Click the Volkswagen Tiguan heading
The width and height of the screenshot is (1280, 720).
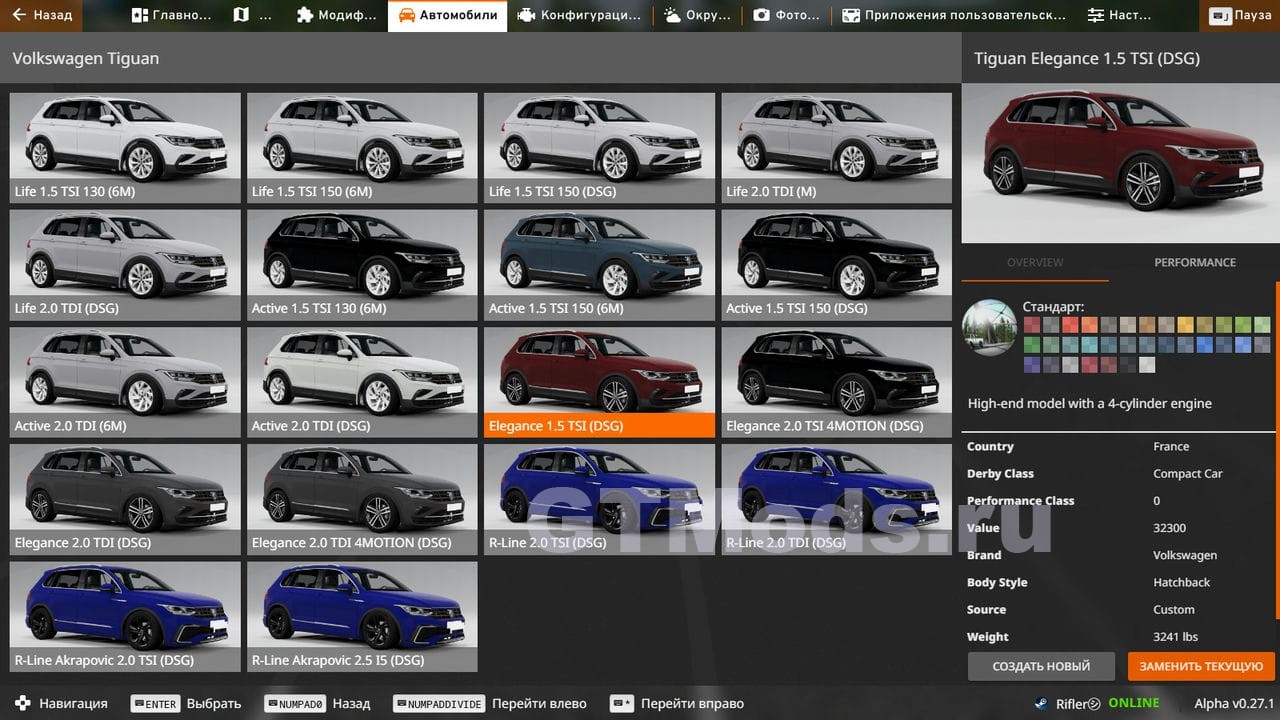tap(86, 58)
